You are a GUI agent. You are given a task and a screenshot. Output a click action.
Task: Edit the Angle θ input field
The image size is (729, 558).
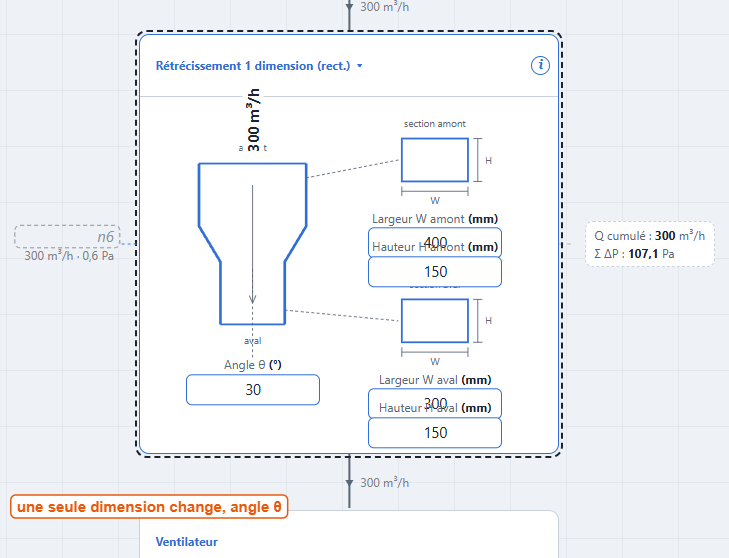253,390
